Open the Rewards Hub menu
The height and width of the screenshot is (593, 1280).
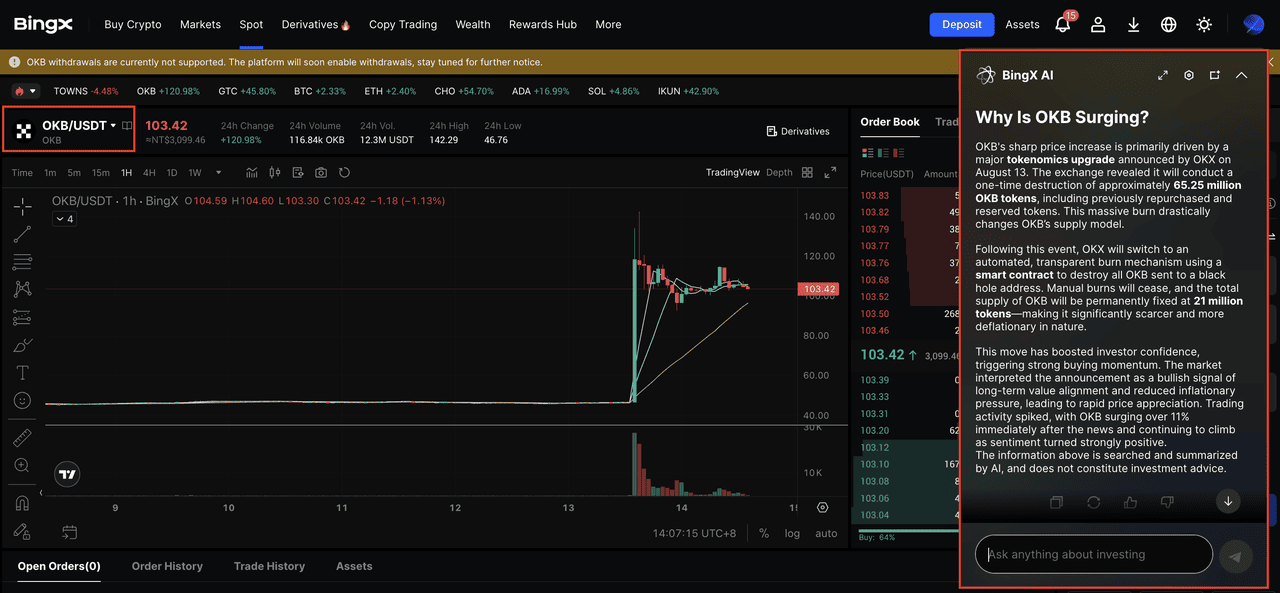point(543,24)
